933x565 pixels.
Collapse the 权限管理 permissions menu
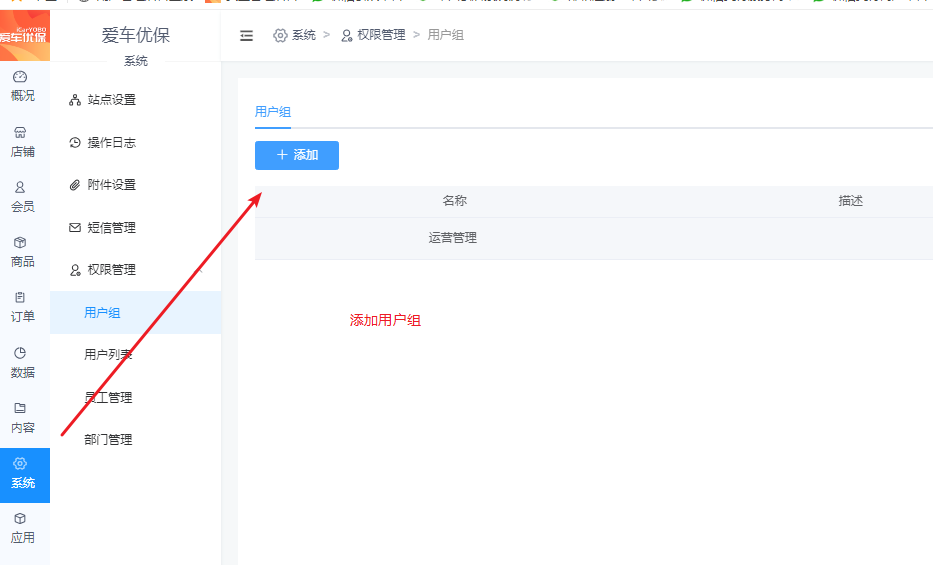(135, 270)
